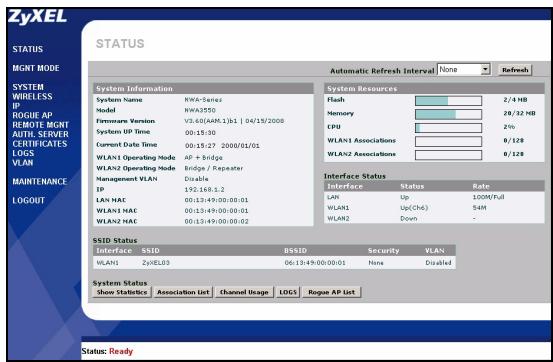Click WLAN1 Associations progress bar

[x=448, y=141]
